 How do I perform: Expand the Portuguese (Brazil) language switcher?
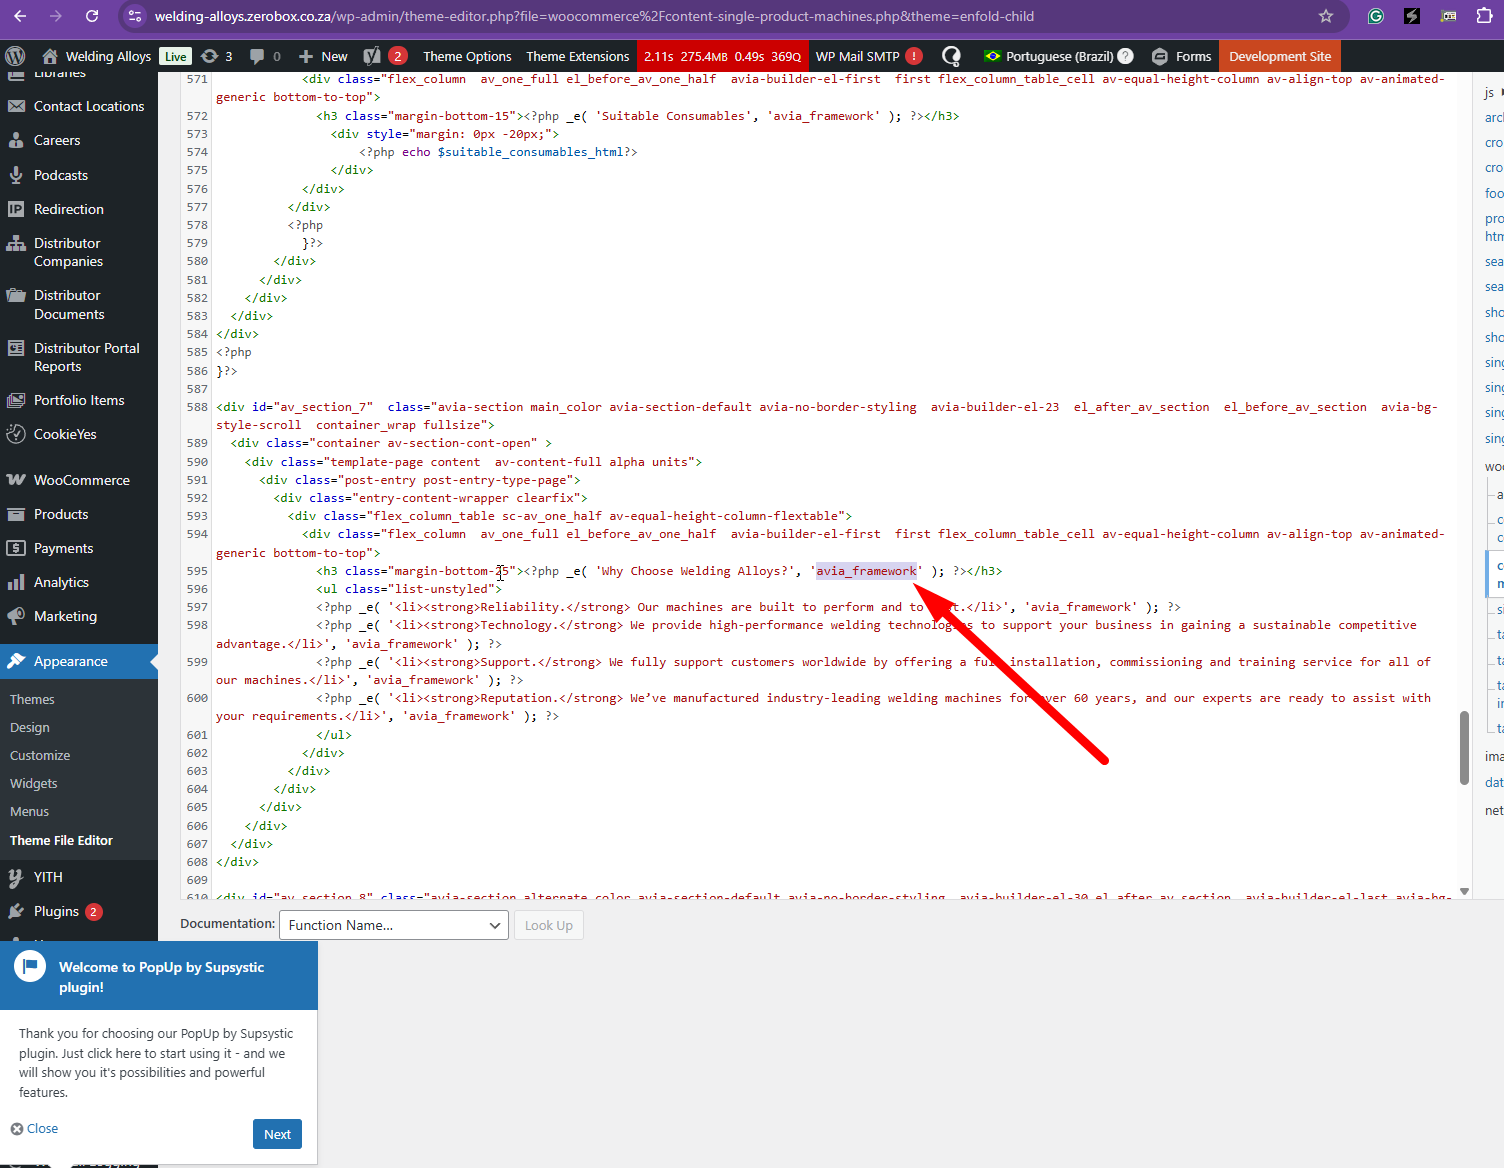pyautogui.click(x=1048, y=56)
